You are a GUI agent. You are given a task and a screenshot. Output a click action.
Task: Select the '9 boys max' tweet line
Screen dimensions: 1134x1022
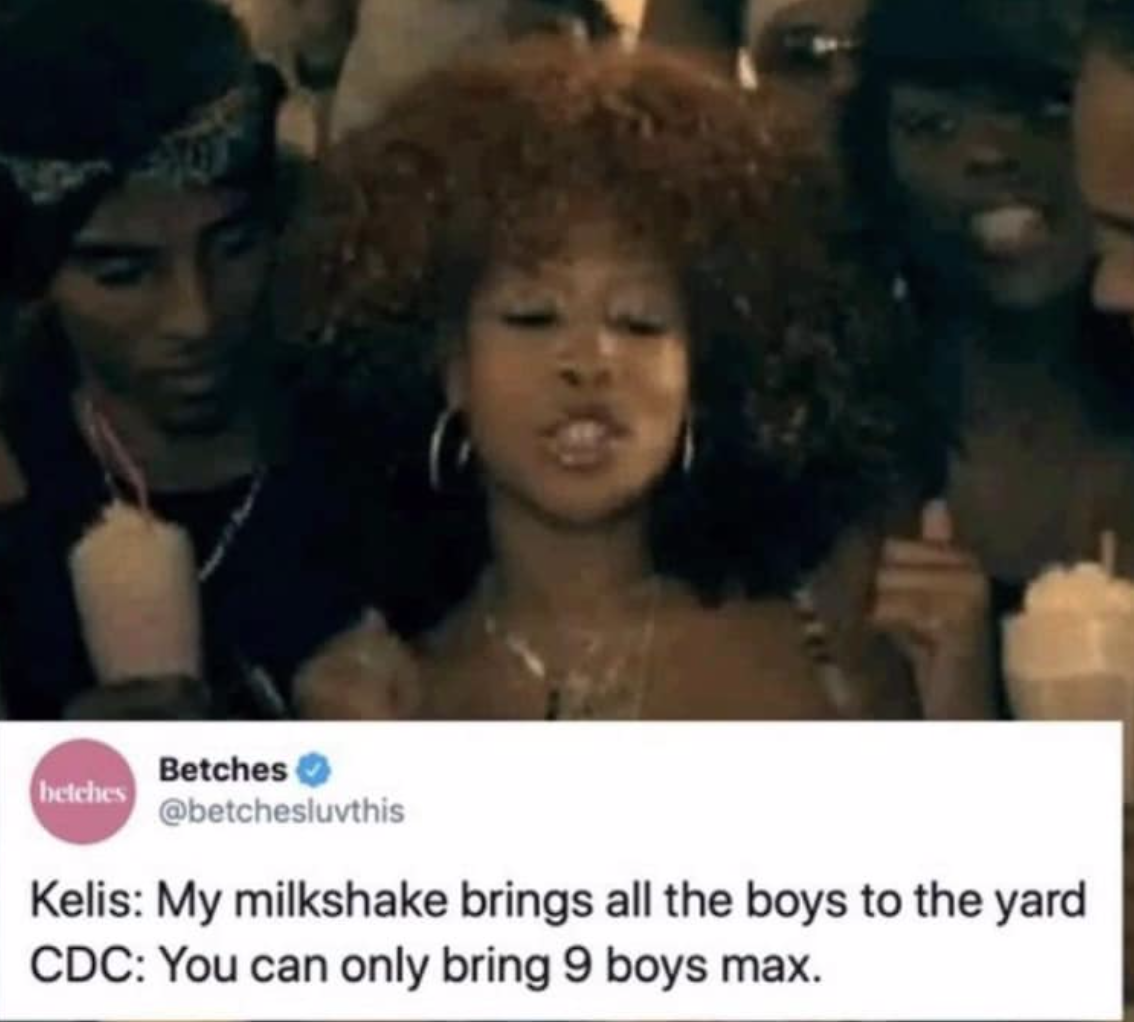pyautogui.click(x=426, y=968)
